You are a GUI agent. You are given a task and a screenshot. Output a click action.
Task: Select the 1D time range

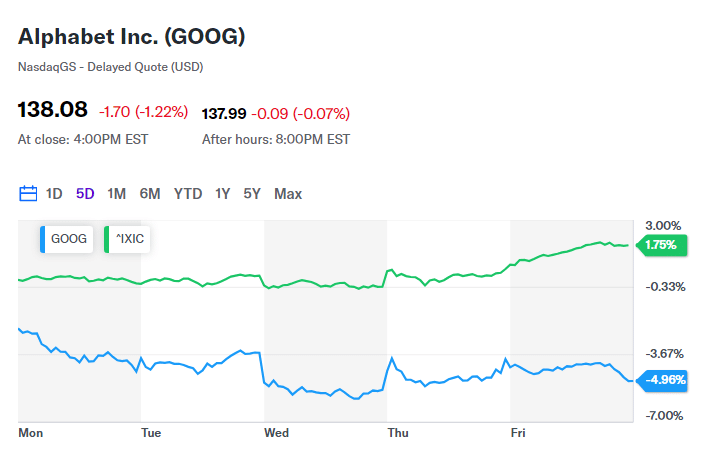[x=55, y=194]
